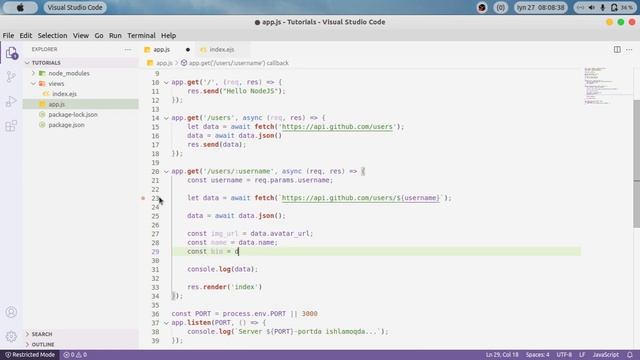
Task: Click the editor vertical scrollbar thumb
Action: pos(637,163)
